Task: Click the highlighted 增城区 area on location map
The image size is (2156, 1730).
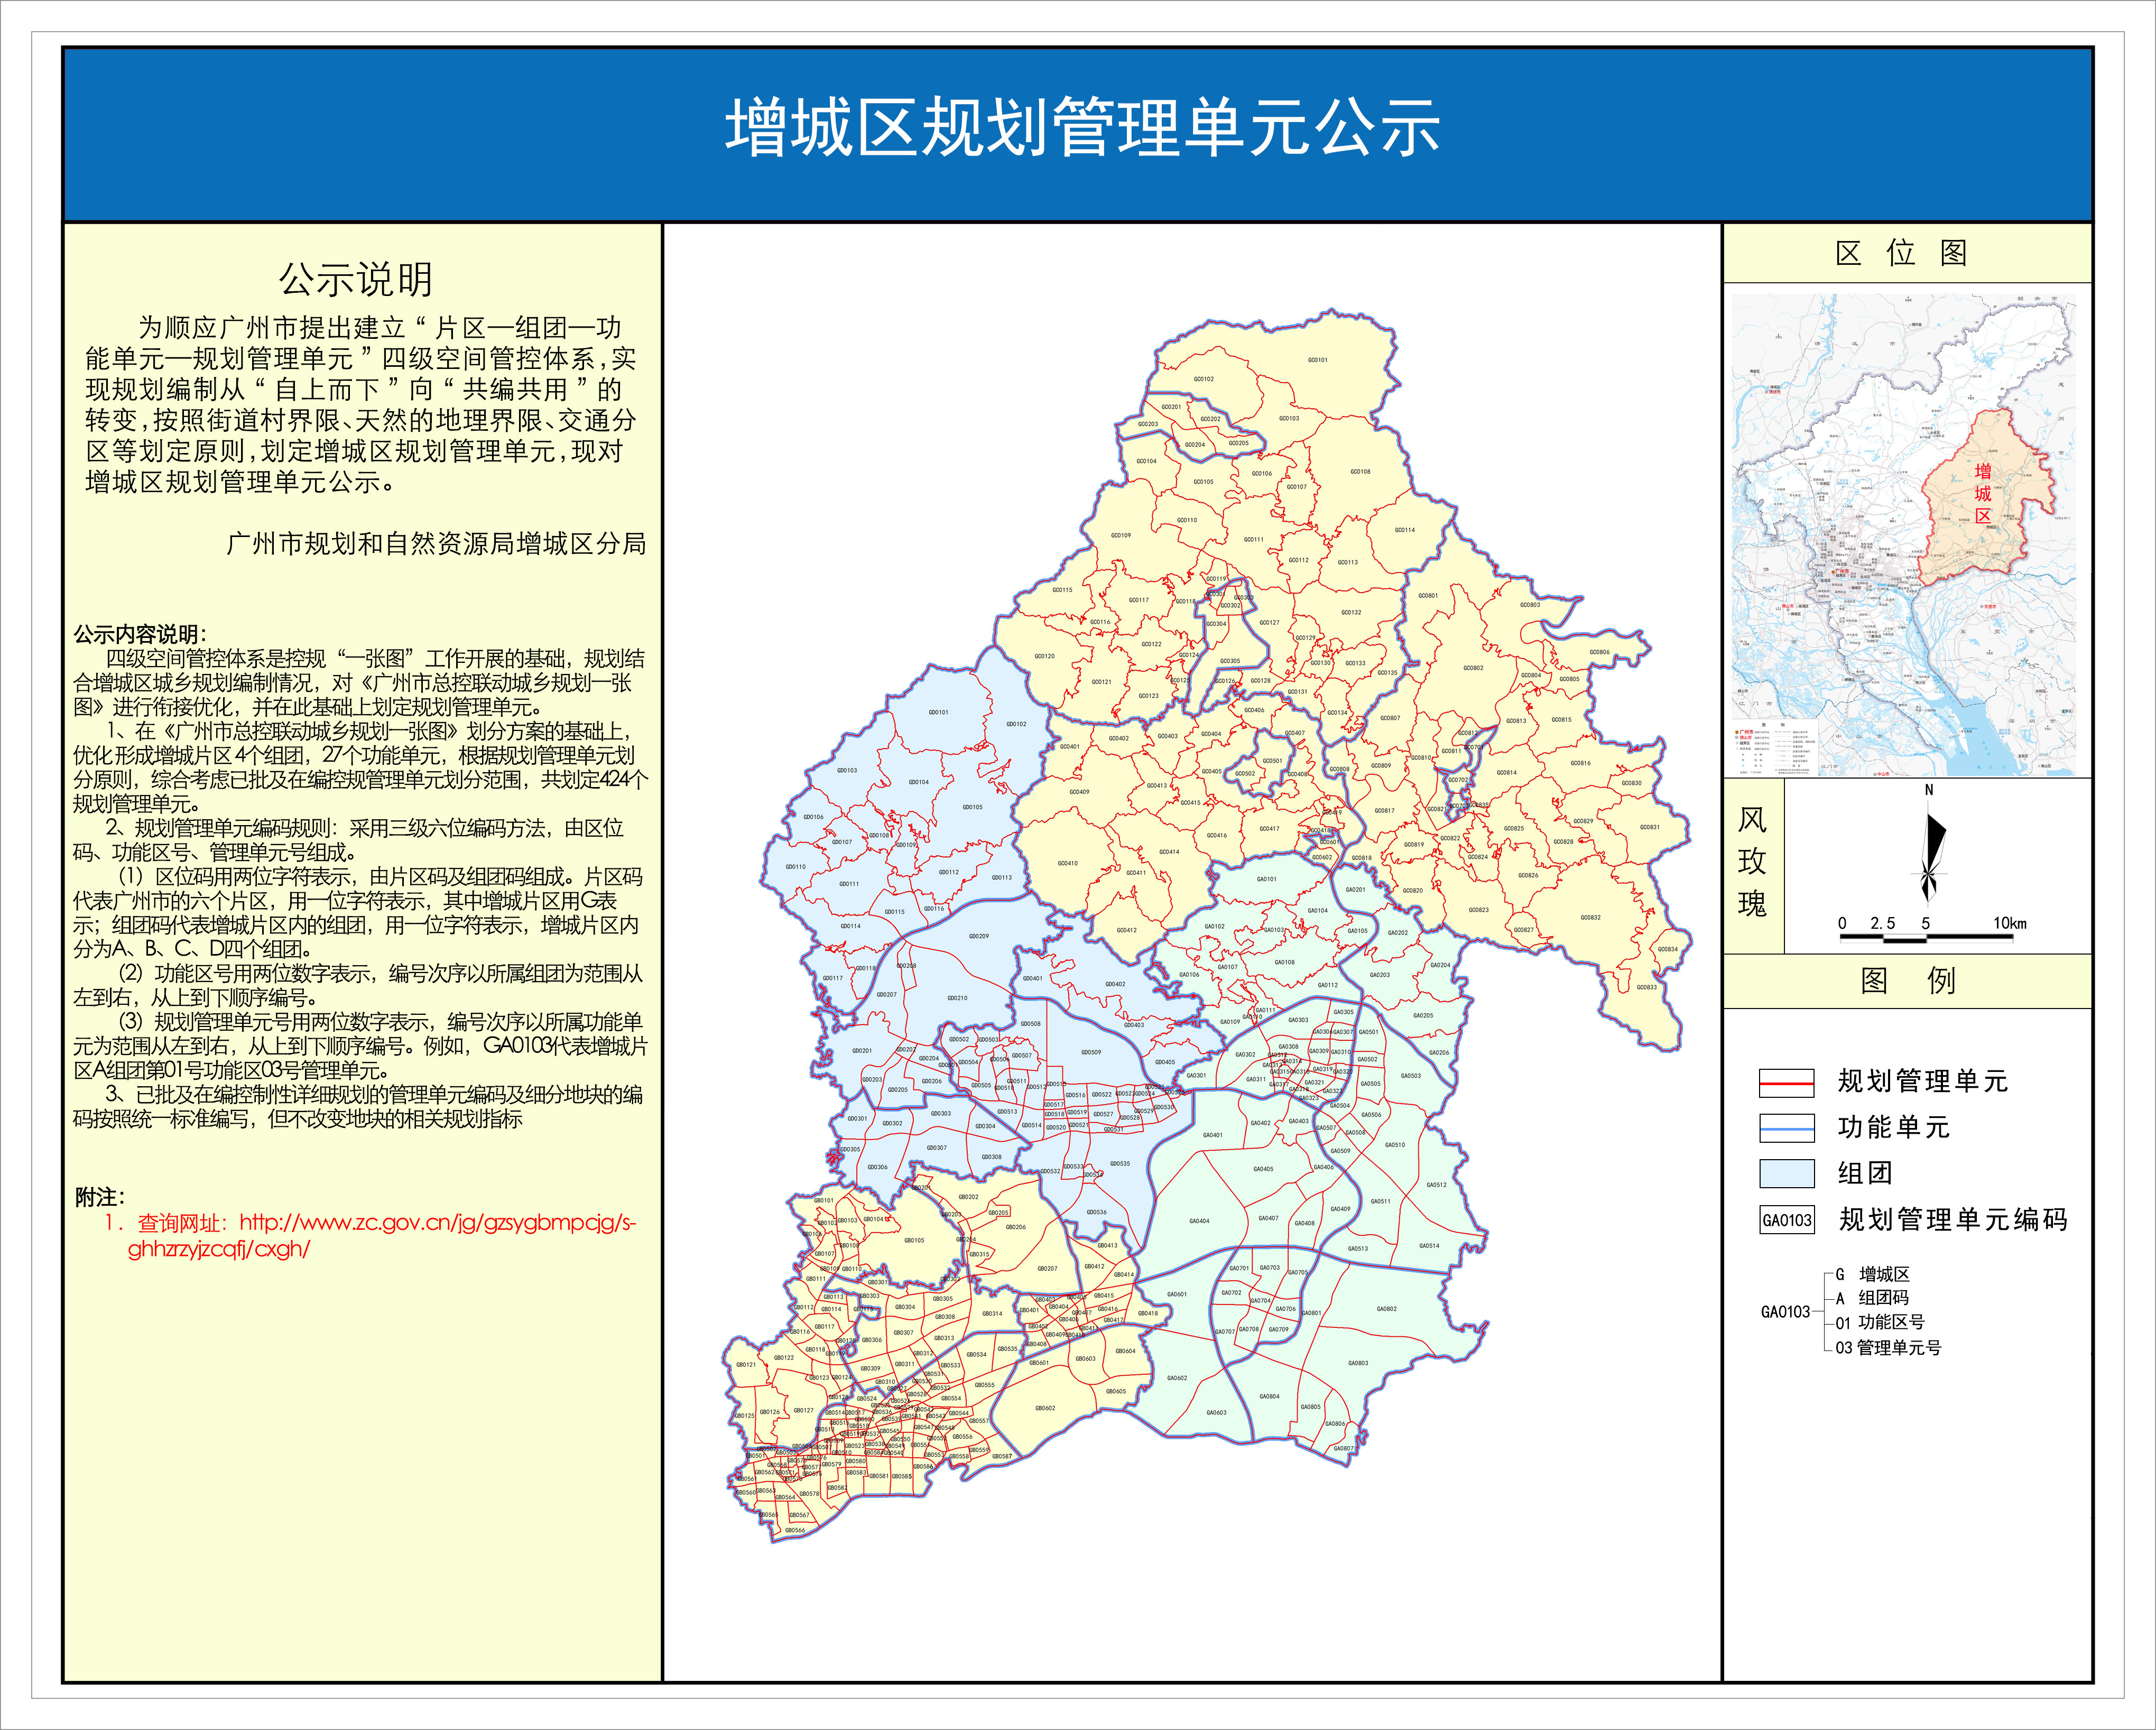Action: pyautogui.click(x=1984, y=496)
